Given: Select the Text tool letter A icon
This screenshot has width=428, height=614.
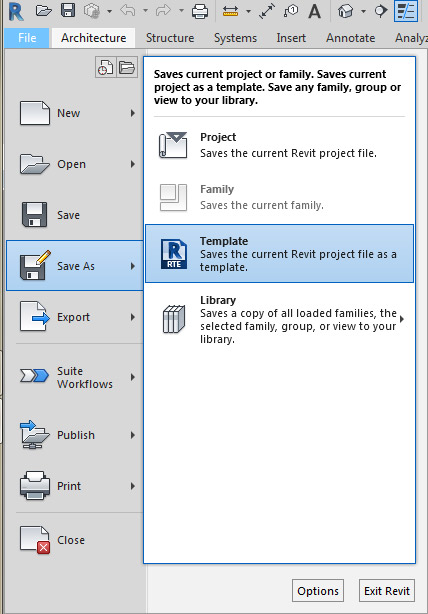Looking at the screenshot, I should (x=314, y=11).
